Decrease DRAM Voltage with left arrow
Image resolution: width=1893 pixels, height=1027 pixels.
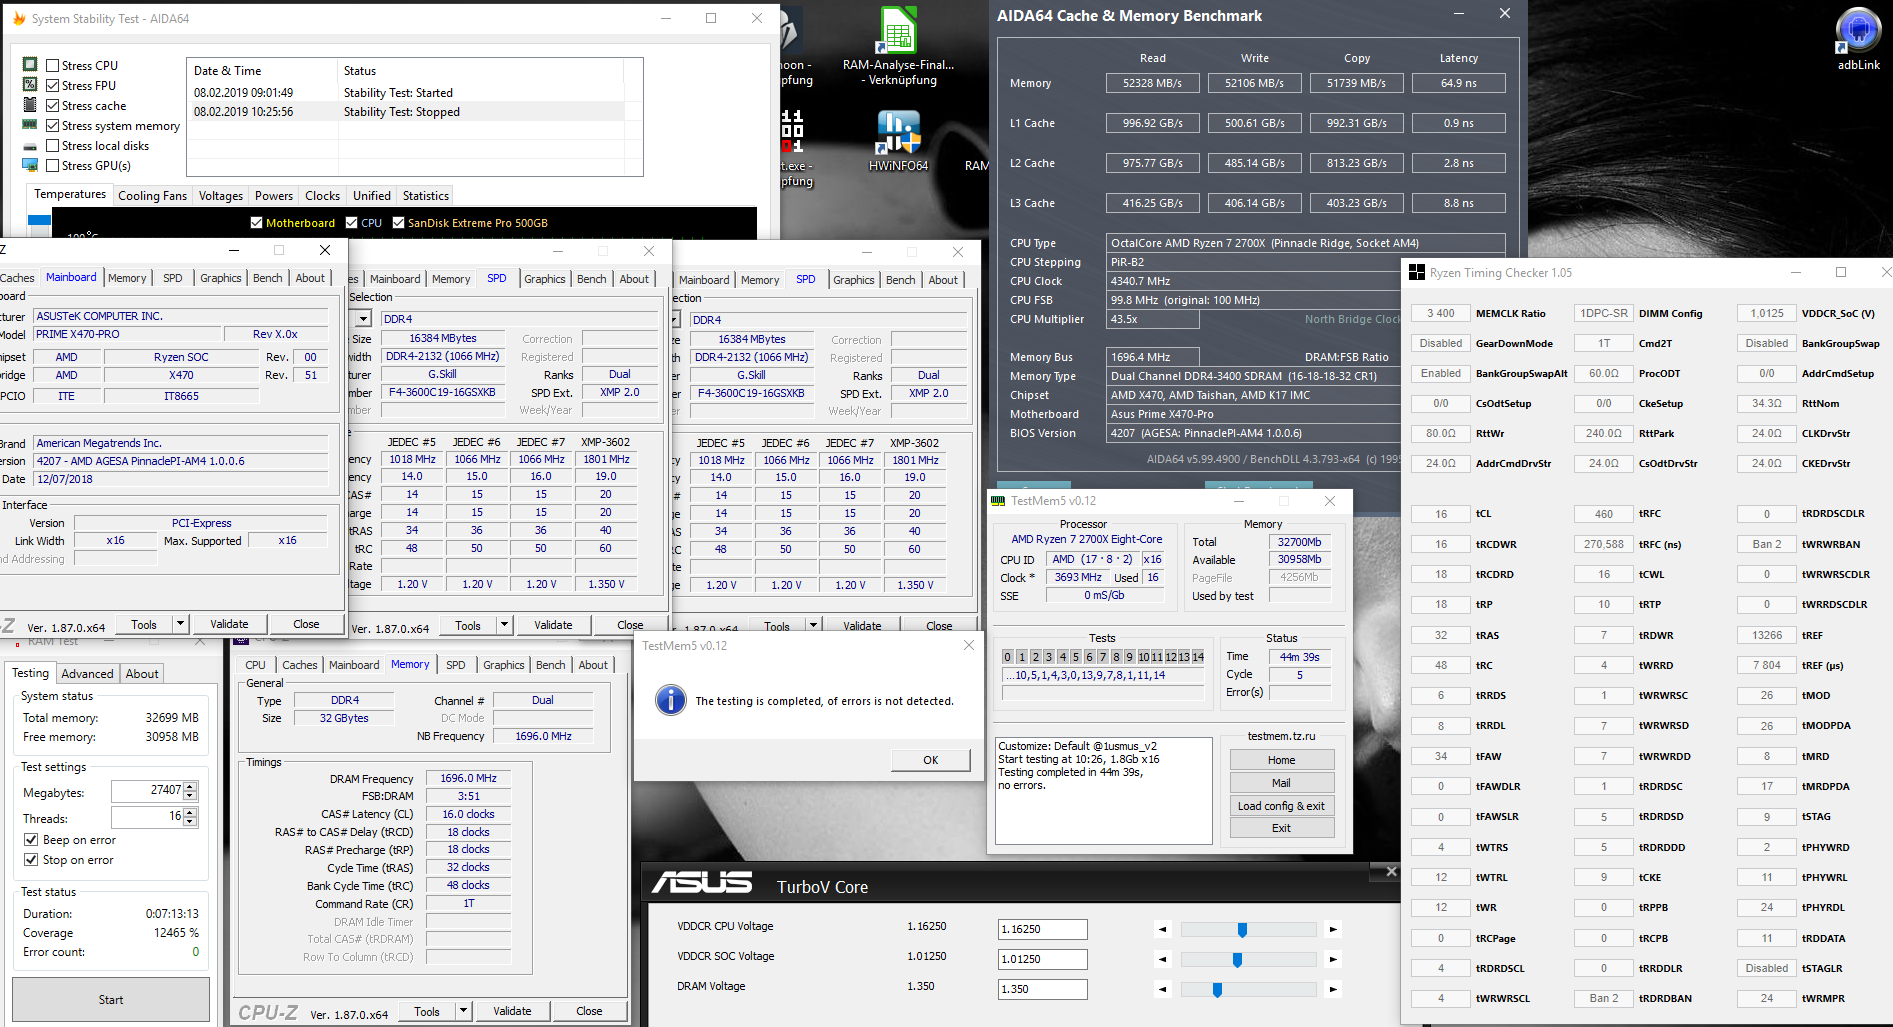[1162, 989]
